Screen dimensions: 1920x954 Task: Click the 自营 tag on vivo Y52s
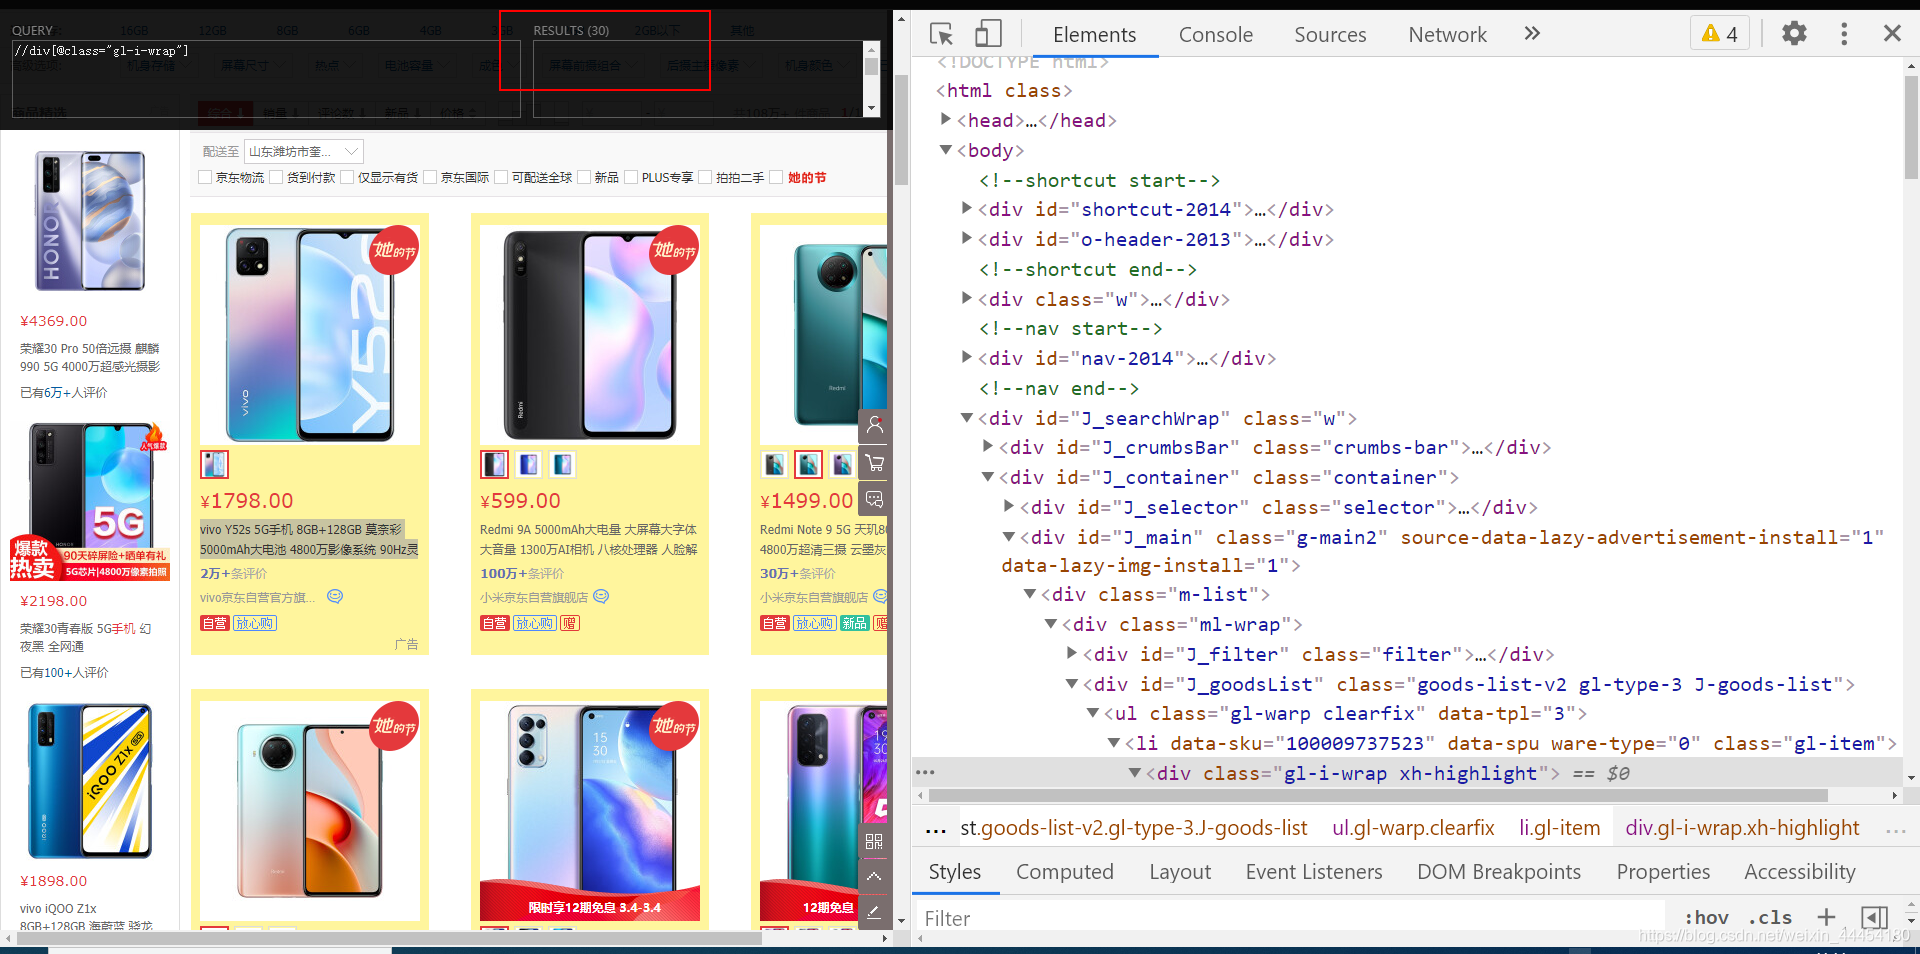pyautogui.click(x=214, y=623)
